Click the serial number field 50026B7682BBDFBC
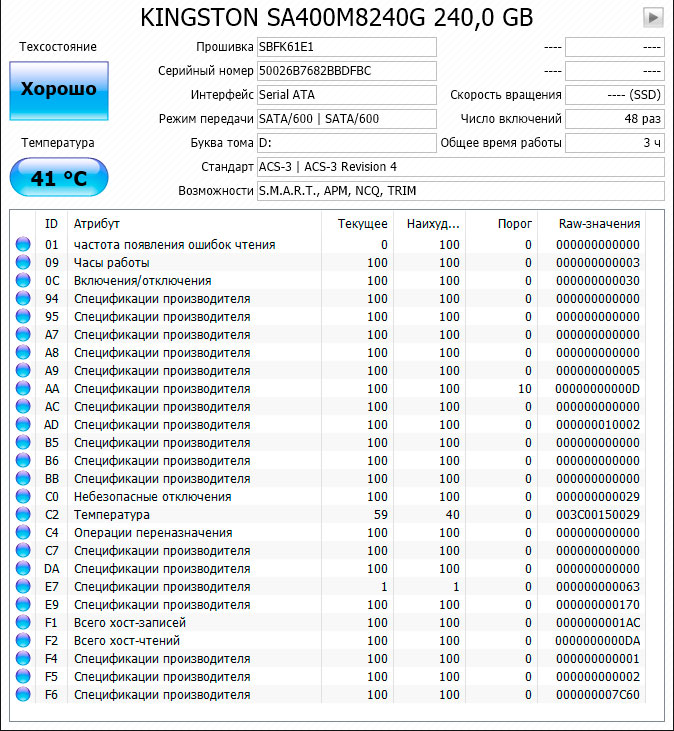The image size is (674, 731). click(347, 71)
